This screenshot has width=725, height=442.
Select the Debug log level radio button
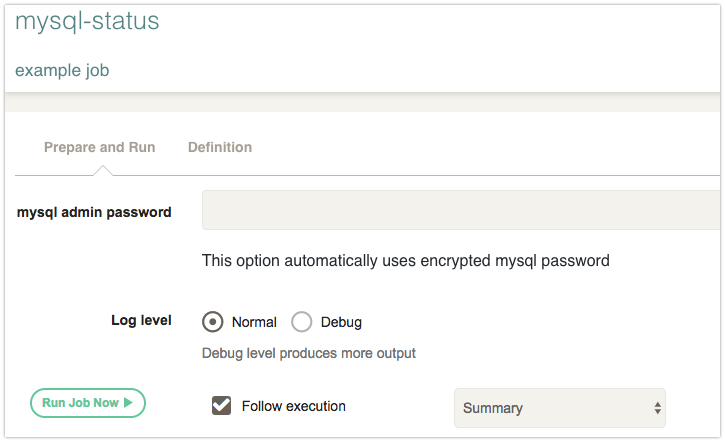[301, 322]
